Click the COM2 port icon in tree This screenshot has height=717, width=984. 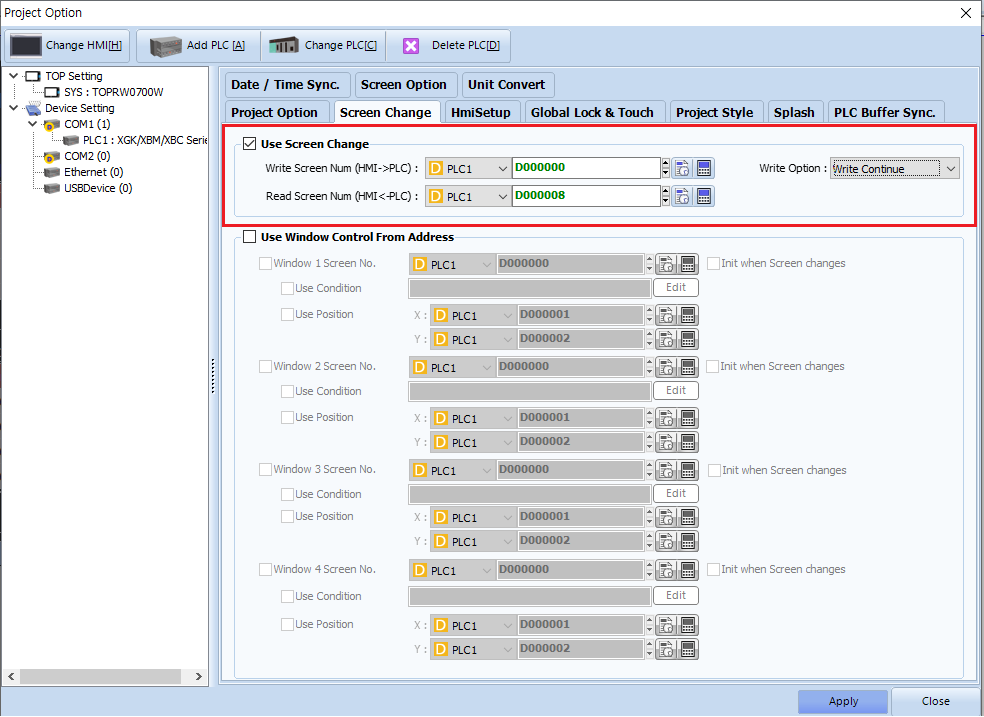pyautogui.click(x=51, y=156)
